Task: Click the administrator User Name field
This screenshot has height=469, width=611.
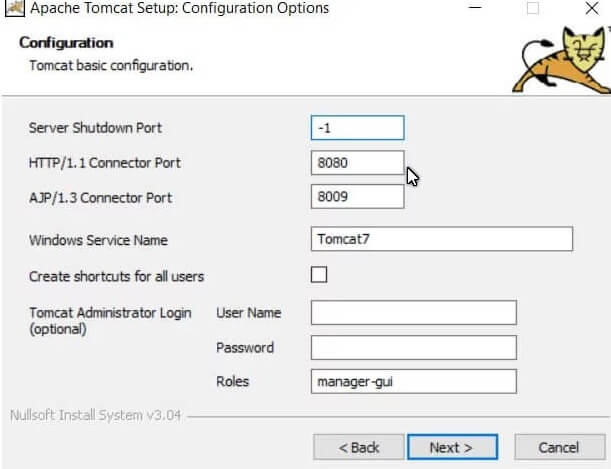Action: tap(414, 312)
